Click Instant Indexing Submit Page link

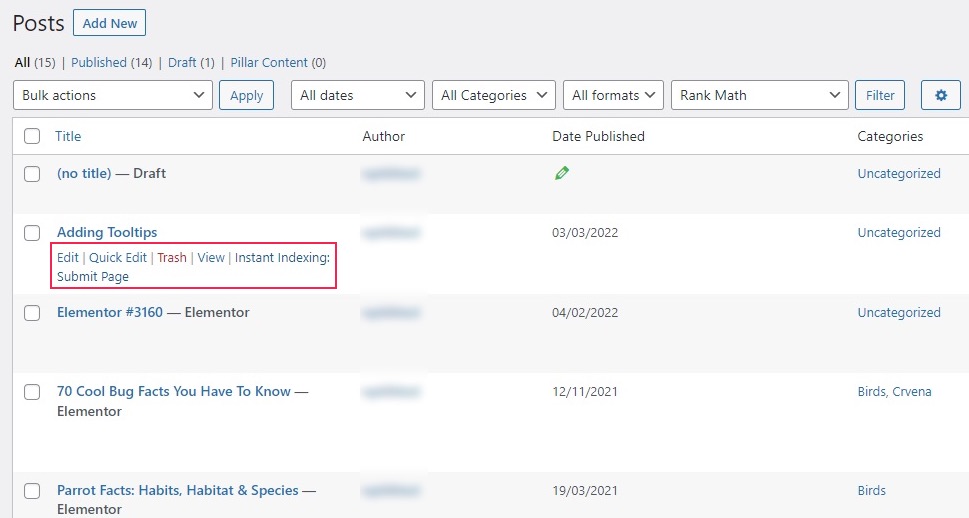pyautogui.click(x=93, y=277)
